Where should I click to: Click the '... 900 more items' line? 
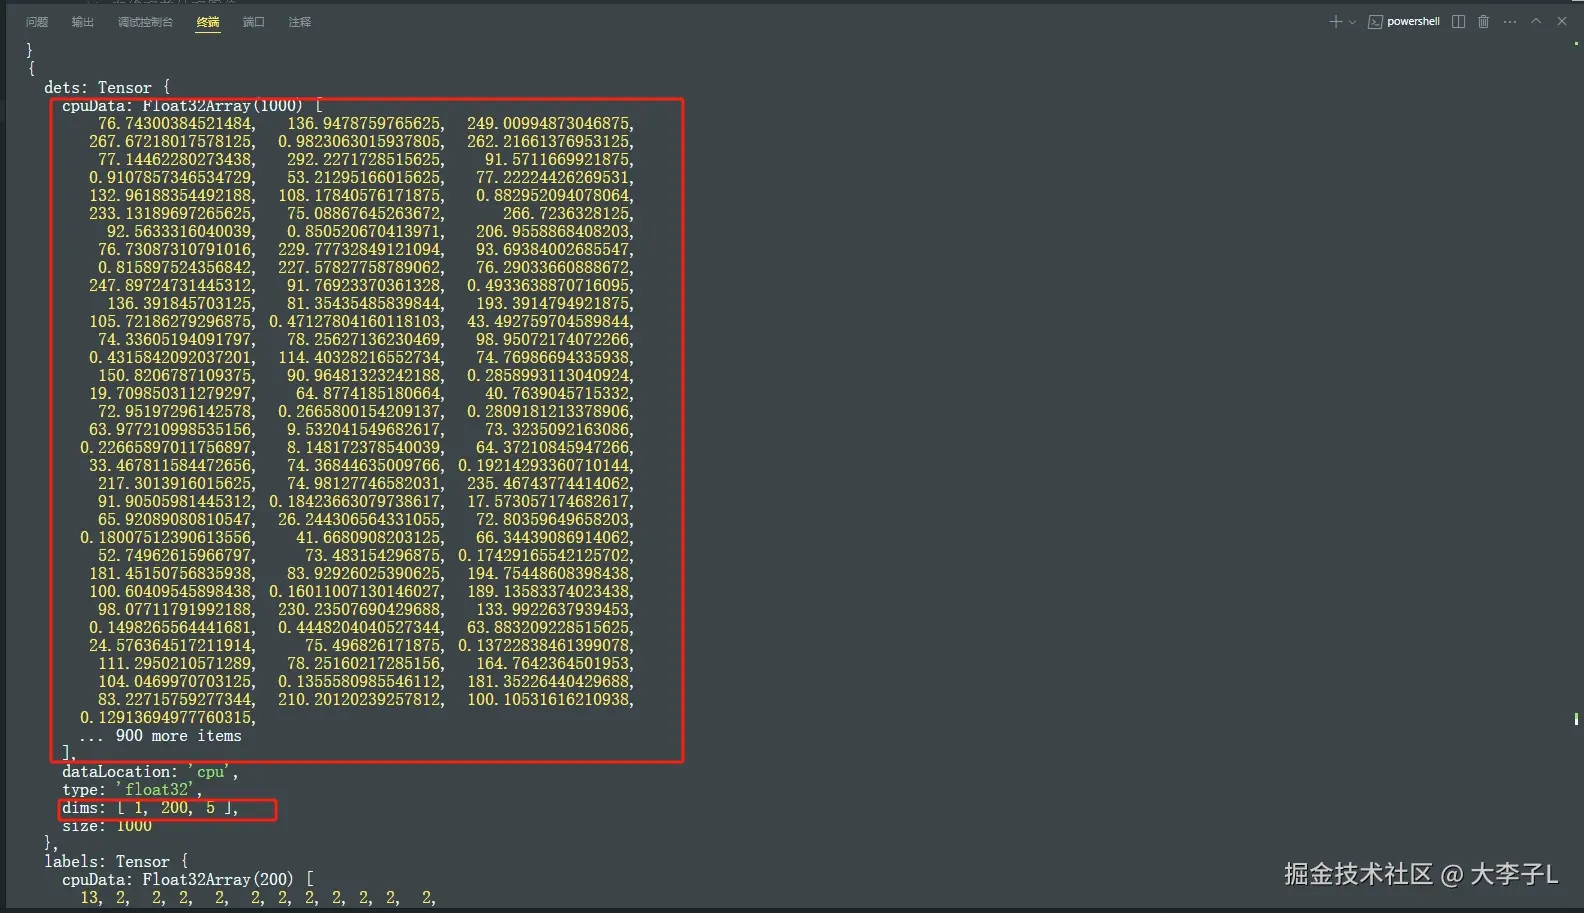click(161, 736)
